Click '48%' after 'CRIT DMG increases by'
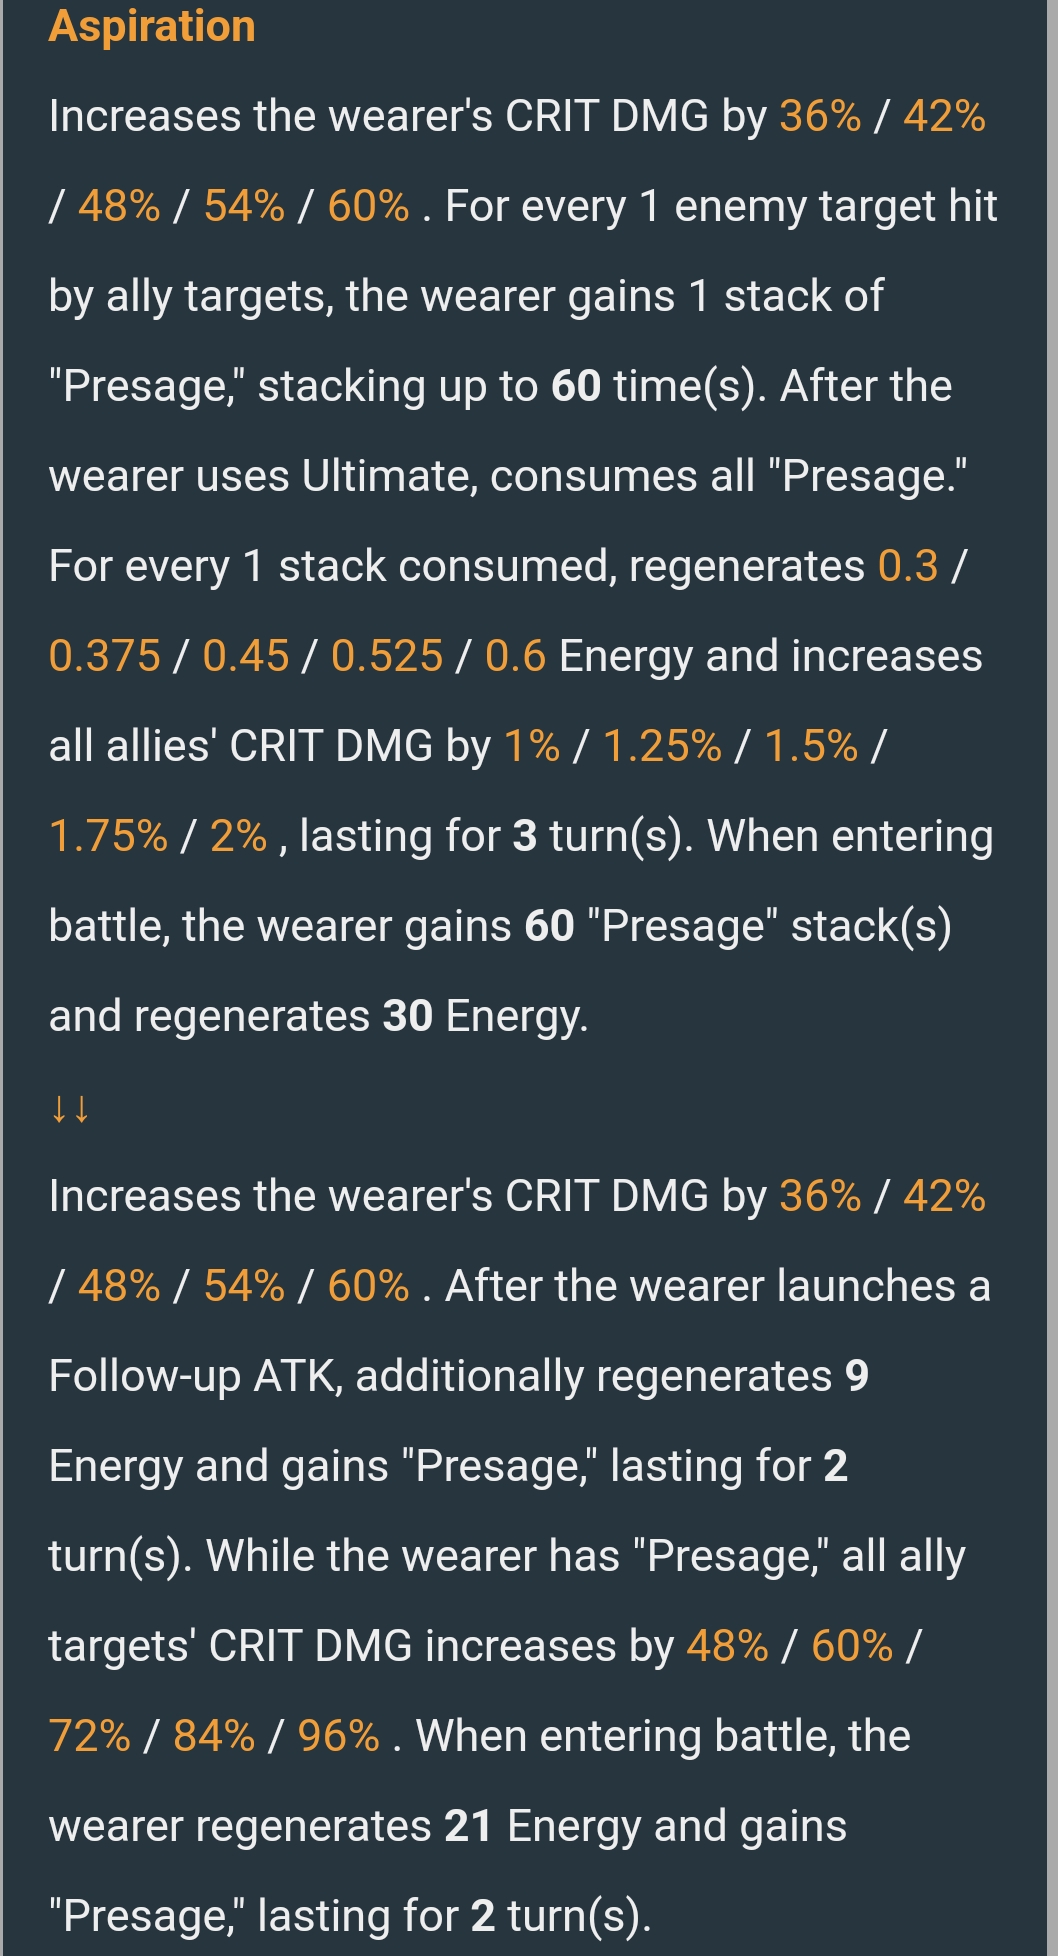This screenshot has width=1058, height=1956. [x=728, y=1646]
